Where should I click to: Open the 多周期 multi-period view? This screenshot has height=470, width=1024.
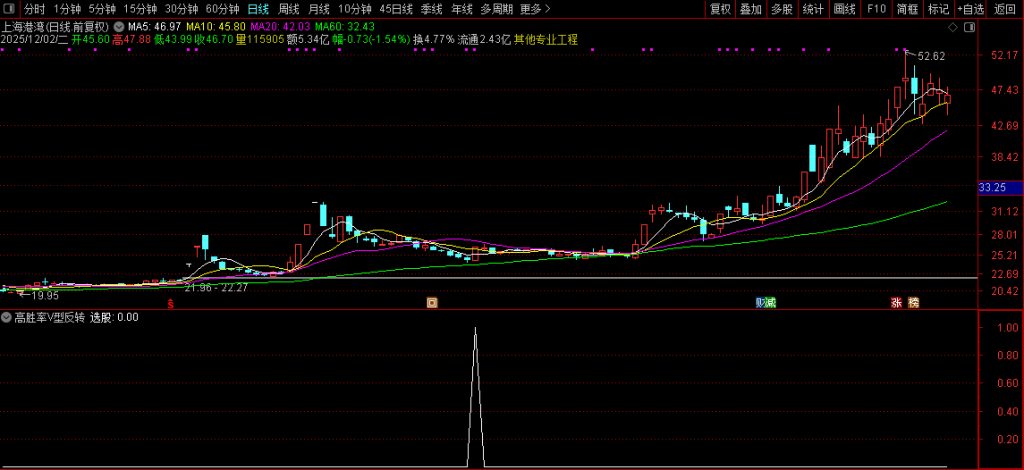[496, 9]
